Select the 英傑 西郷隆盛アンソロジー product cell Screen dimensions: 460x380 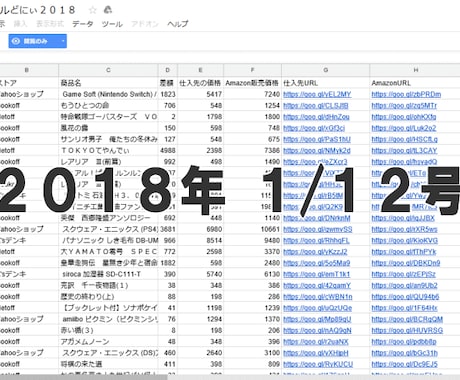pos(108,218)
